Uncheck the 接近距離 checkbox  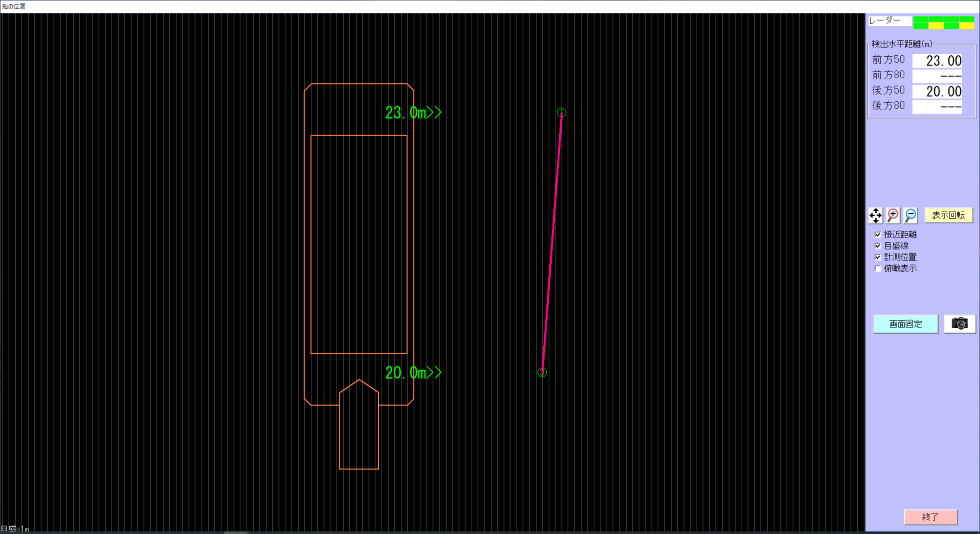[x=878, y=234]
